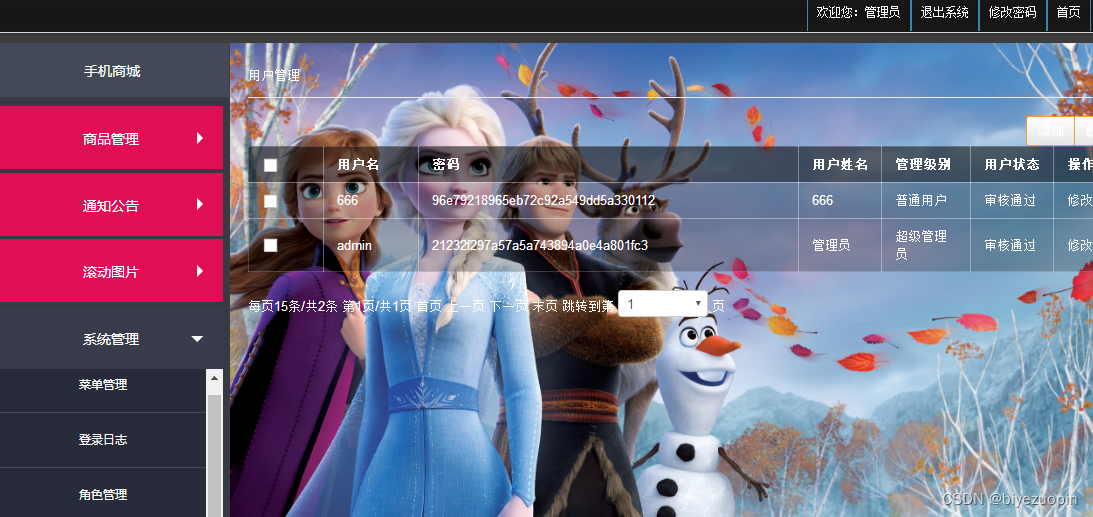Open 登录日志 submenu item
This screenshot has width=1093, height=517.
[x=103, y=440]
